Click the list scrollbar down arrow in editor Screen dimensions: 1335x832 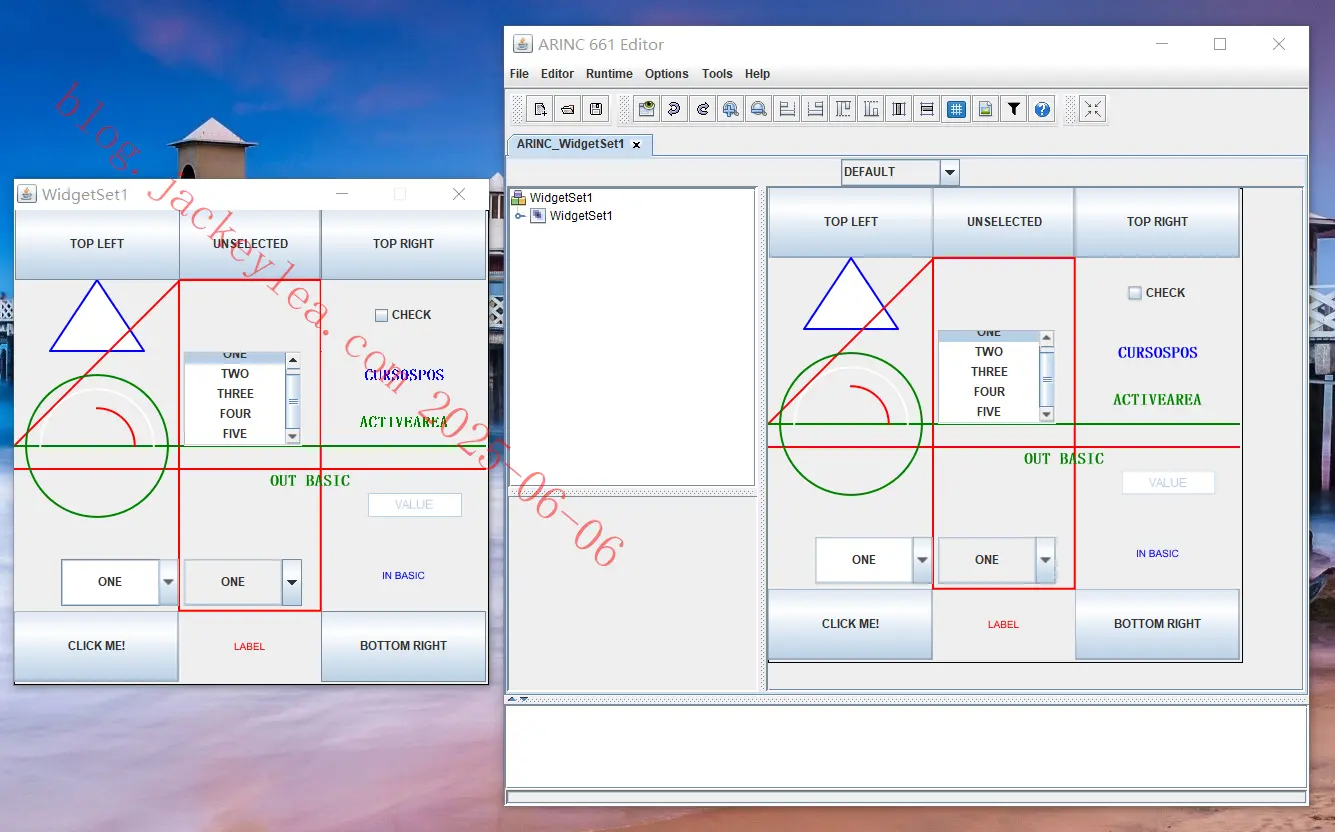(1047, 414)
